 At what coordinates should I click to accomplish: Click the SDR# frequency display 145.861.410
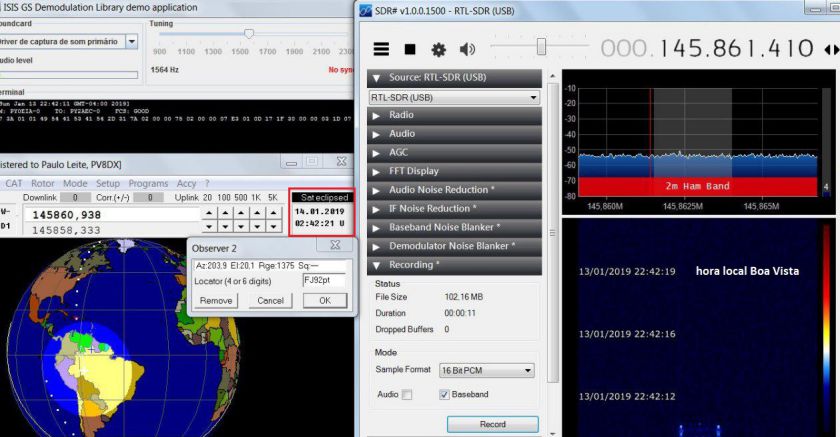736,49
